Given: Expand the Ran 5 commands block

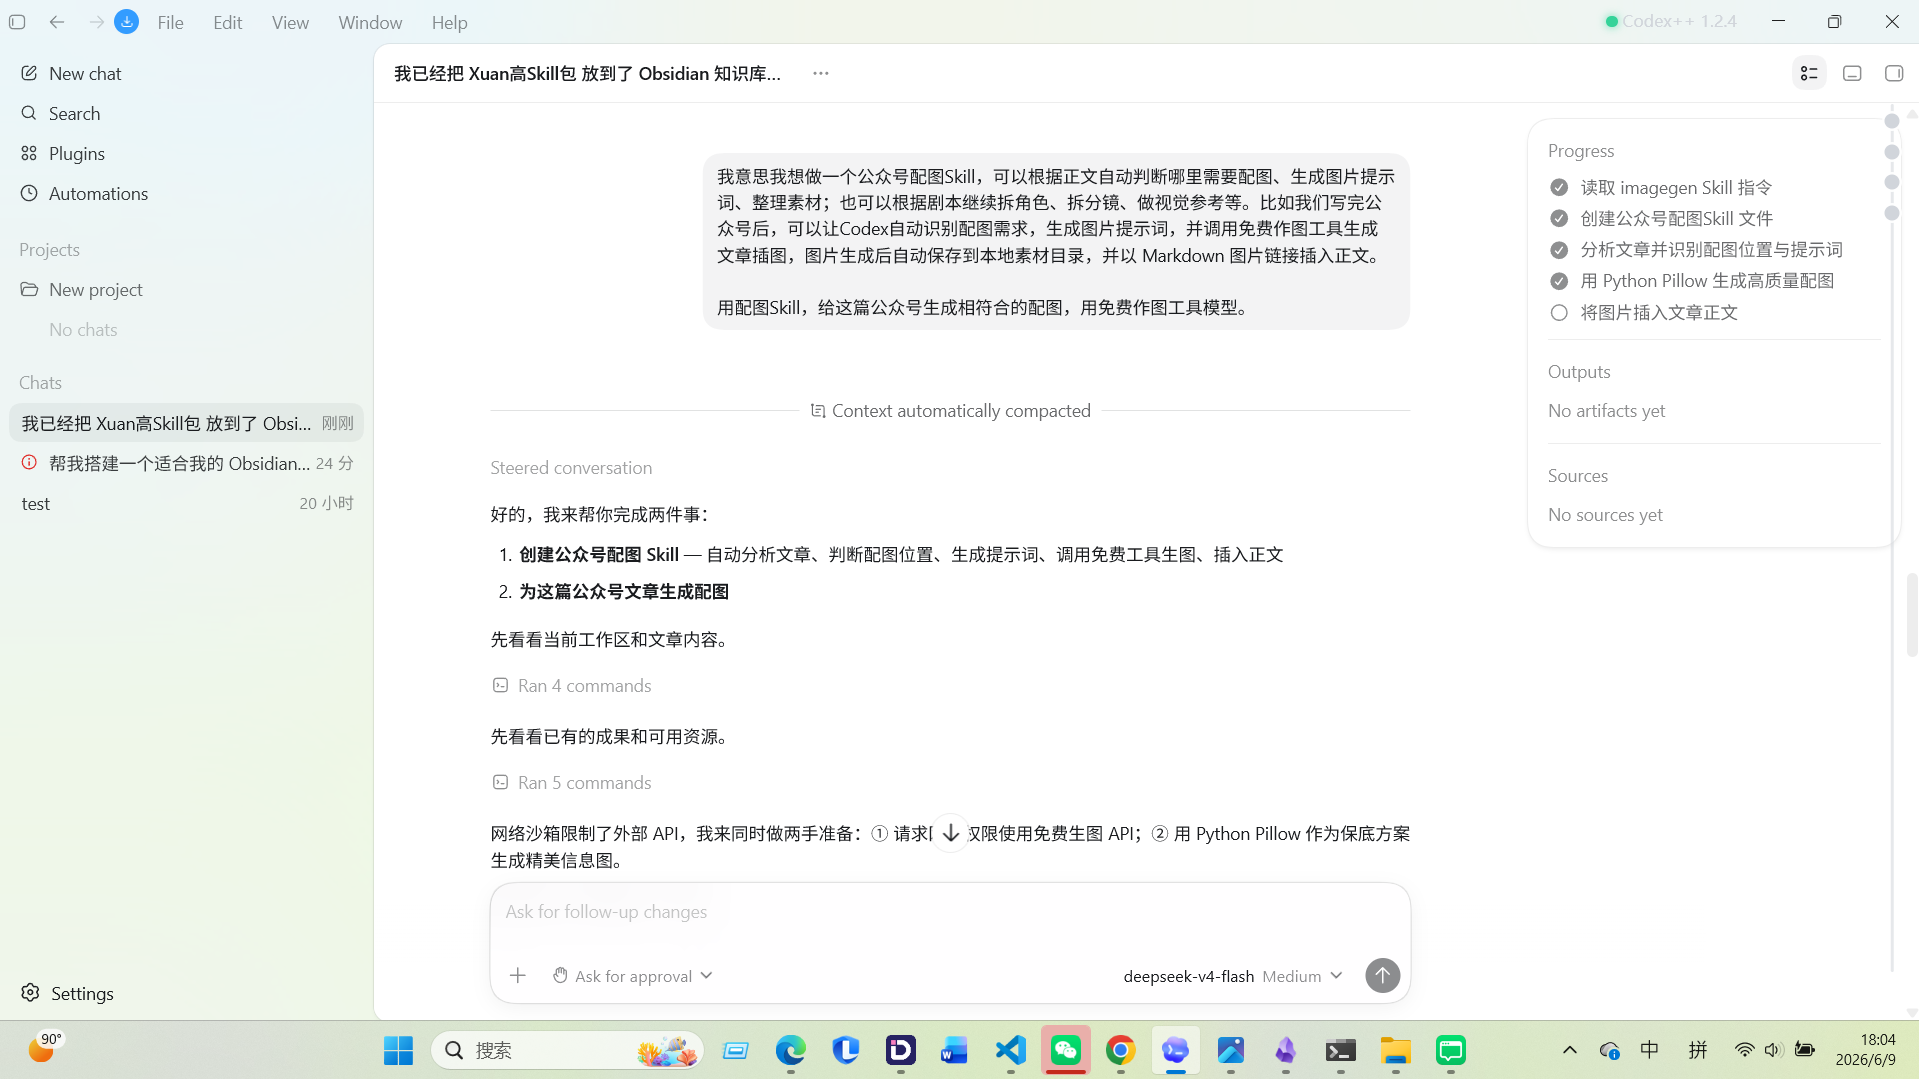Looking at the screenshot, I should pos(572,782).
